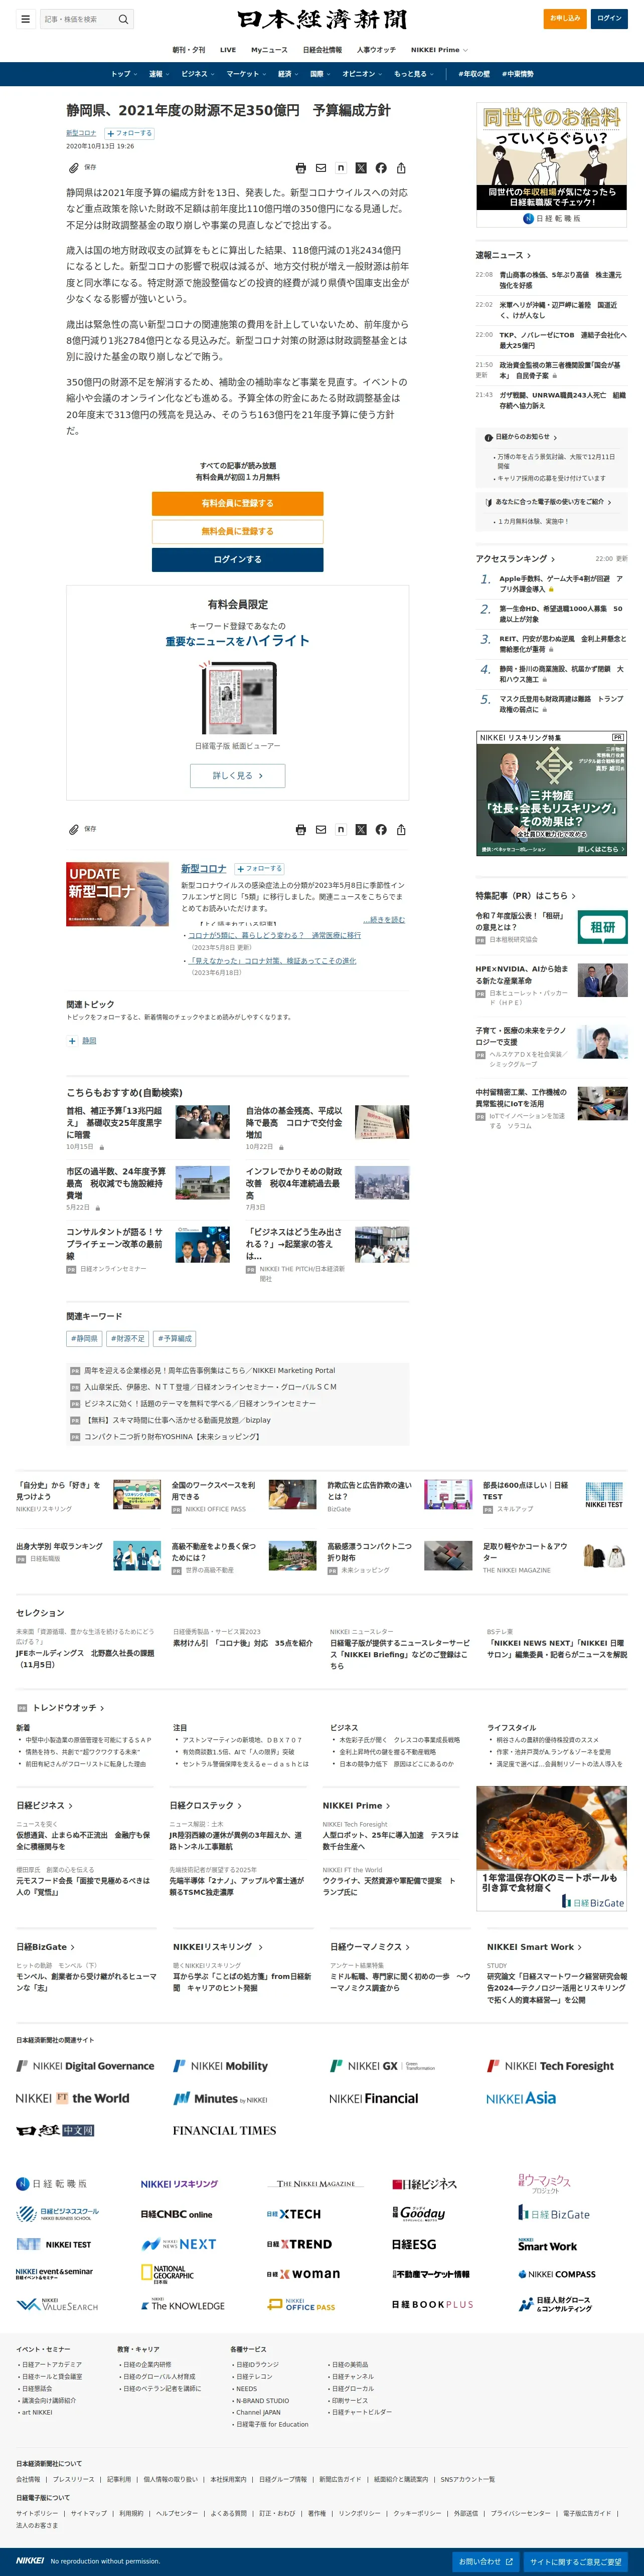
Task: Click the magnifier icon in search box
Action: [123, 19]
